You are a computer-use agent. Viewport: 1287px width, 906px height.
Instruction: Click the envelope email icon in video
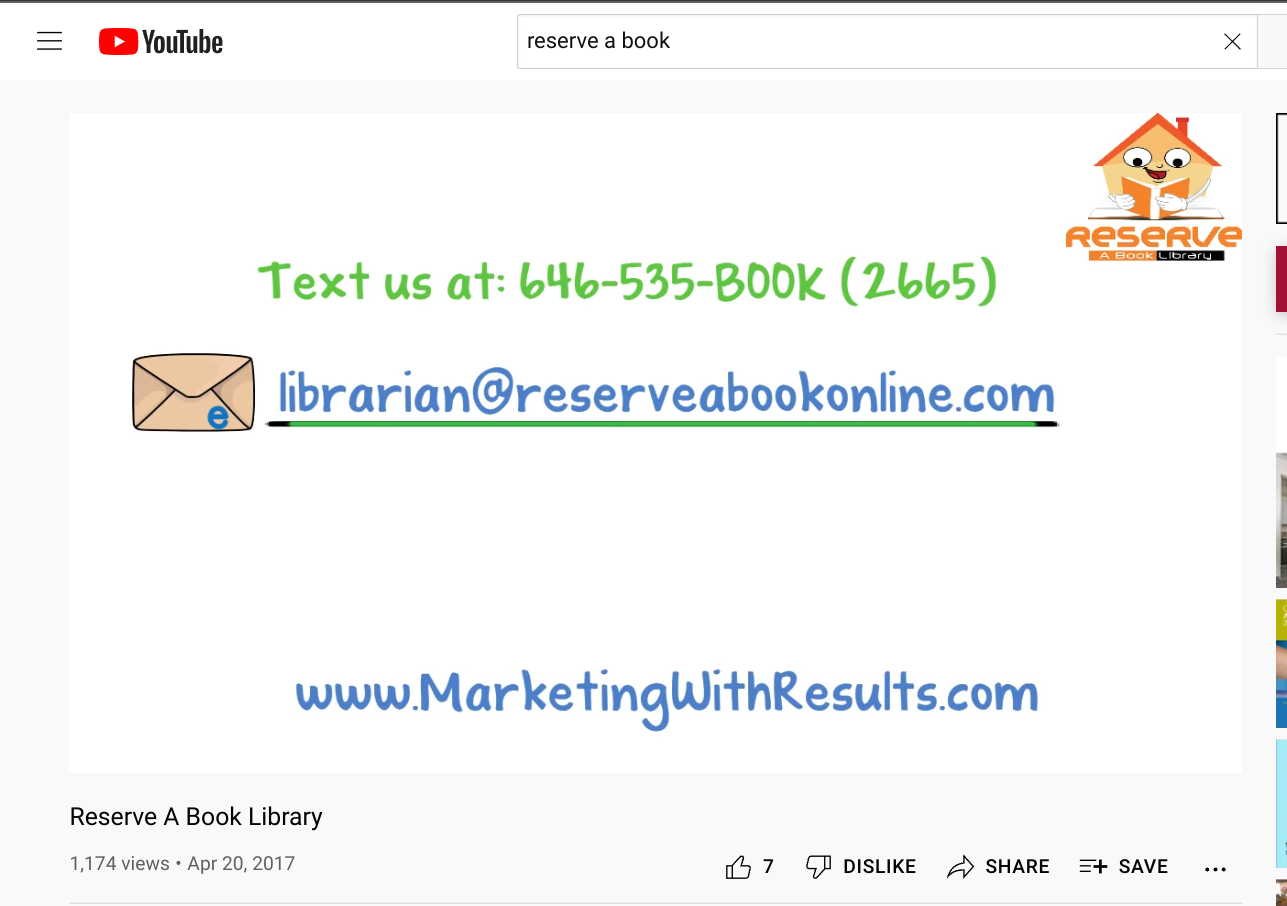pos(194,393)
